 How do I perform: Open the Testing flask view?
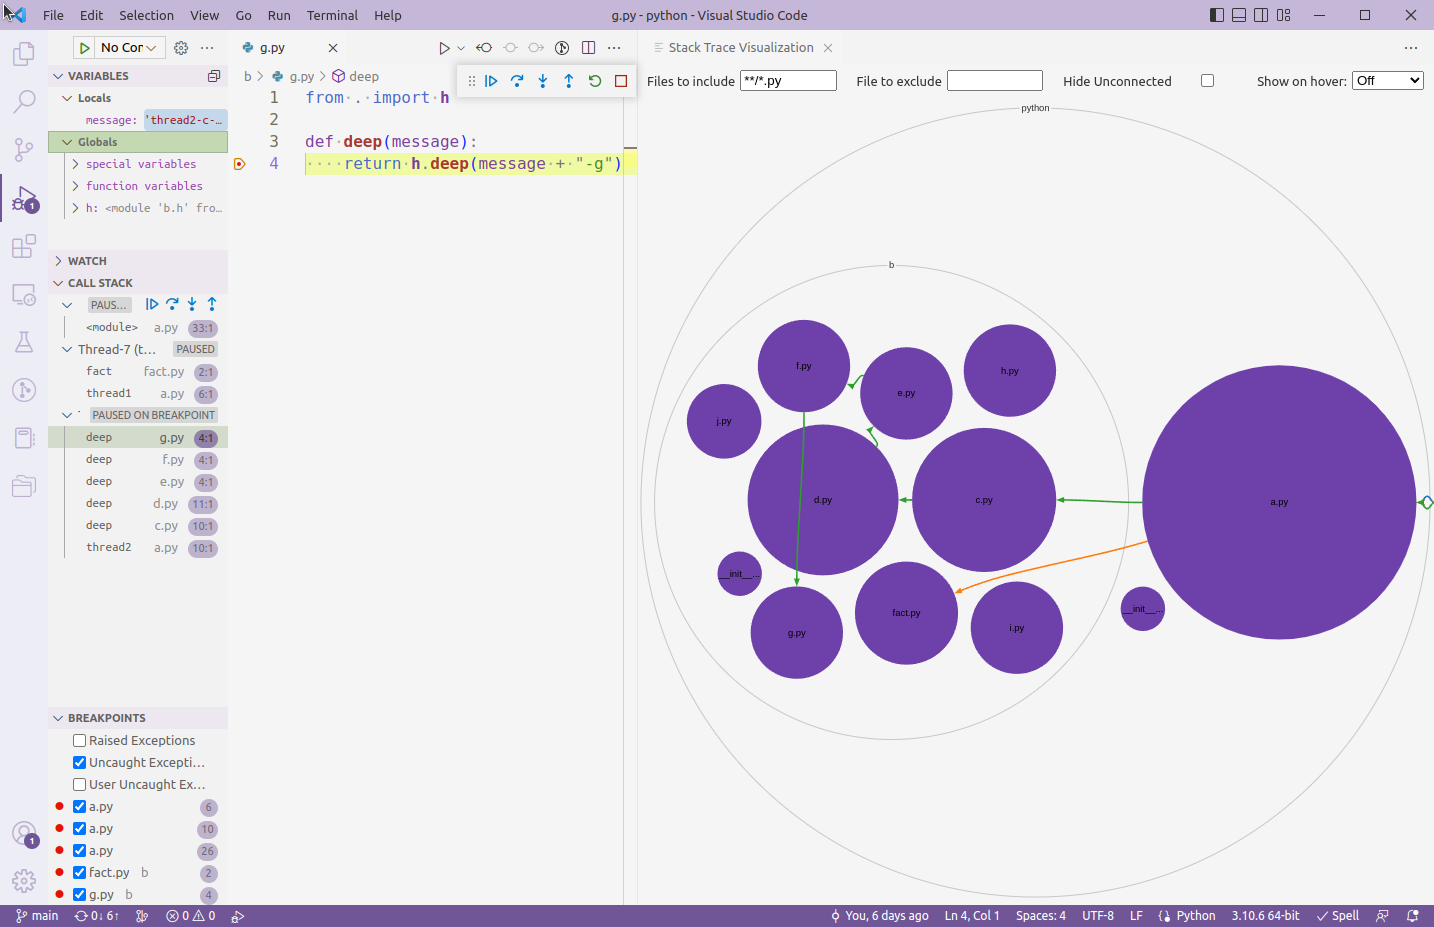coord(24,342)
